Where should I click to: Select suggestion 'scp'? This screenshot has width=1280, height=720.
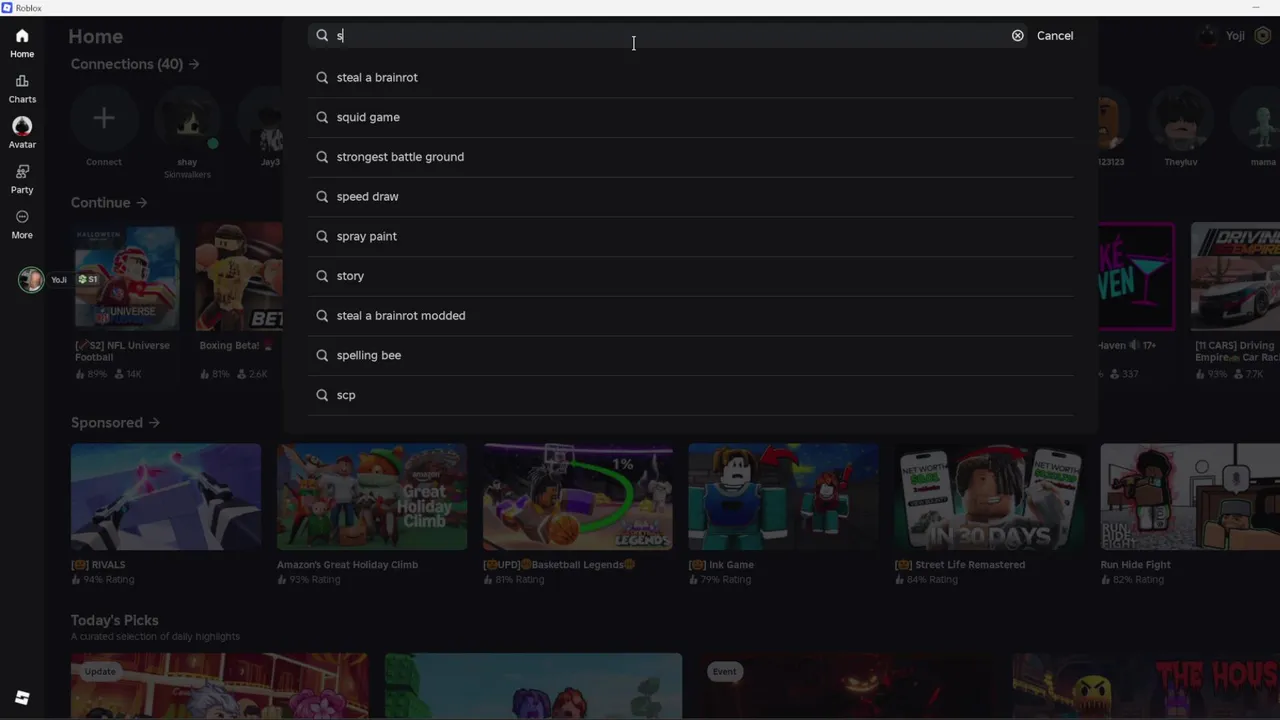(x=691, y=395)
